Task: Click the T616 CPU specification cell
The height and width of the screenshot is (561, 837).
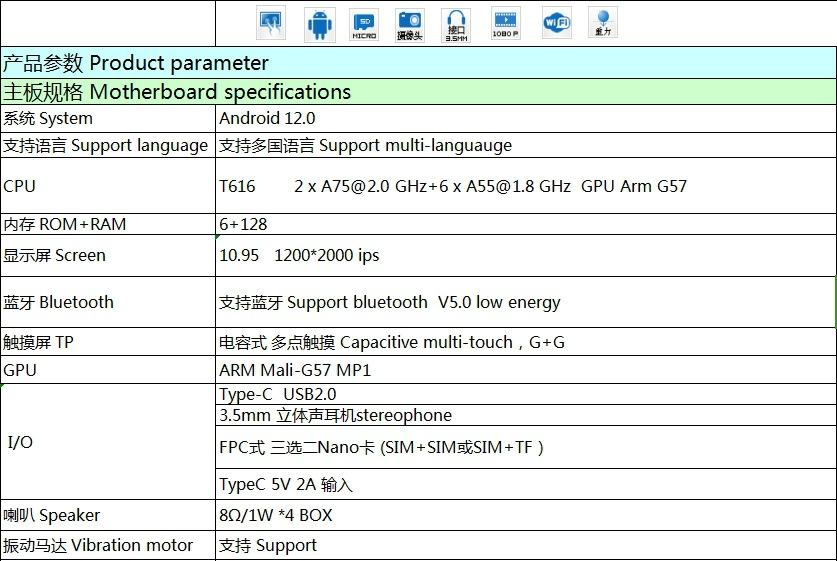Action: pos(525,186)
